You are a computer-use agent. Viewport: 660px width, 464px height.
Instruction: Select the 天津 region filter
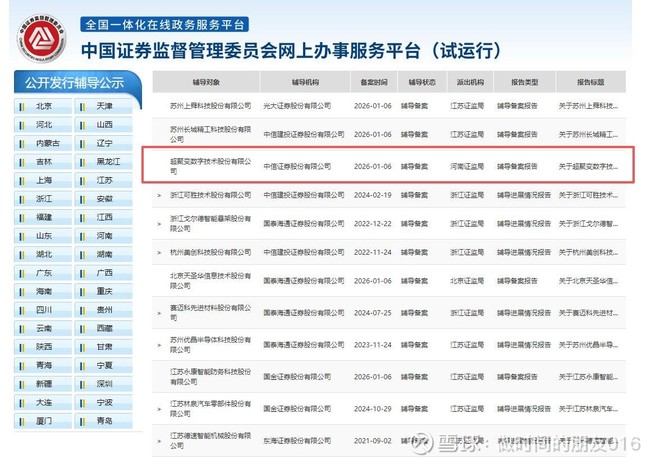(104, 106)
